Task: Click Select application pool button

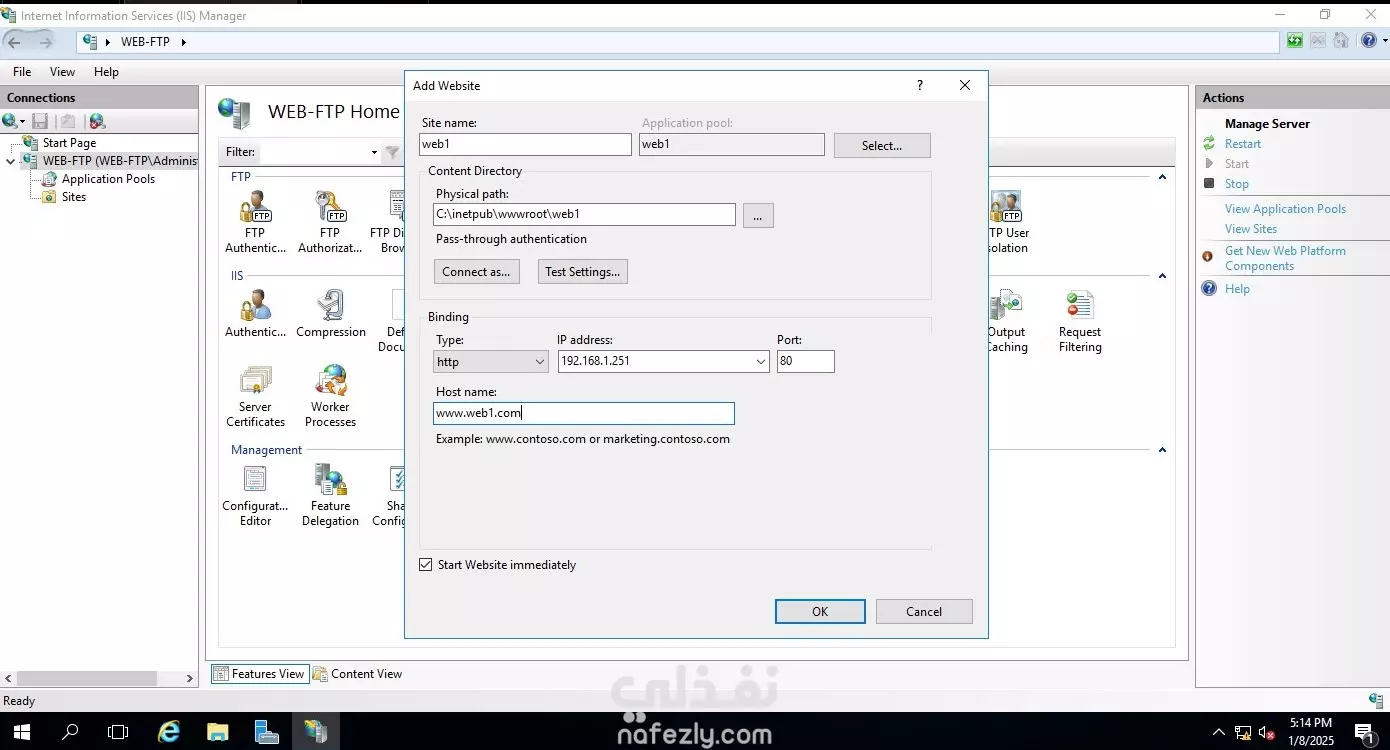Action: [882, 145]
